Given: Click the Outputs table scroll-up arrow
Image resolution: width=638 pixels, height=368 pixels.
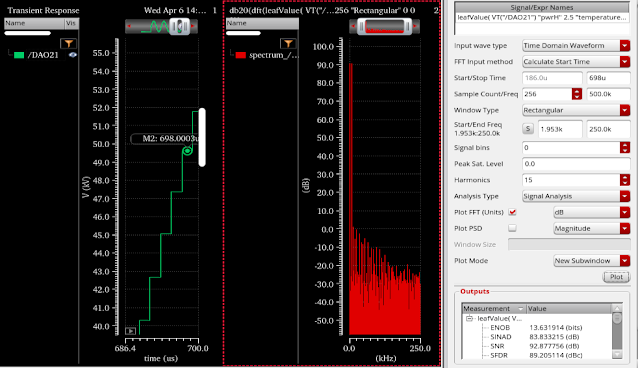Looking at the screenshot, I should pos(617,308).
